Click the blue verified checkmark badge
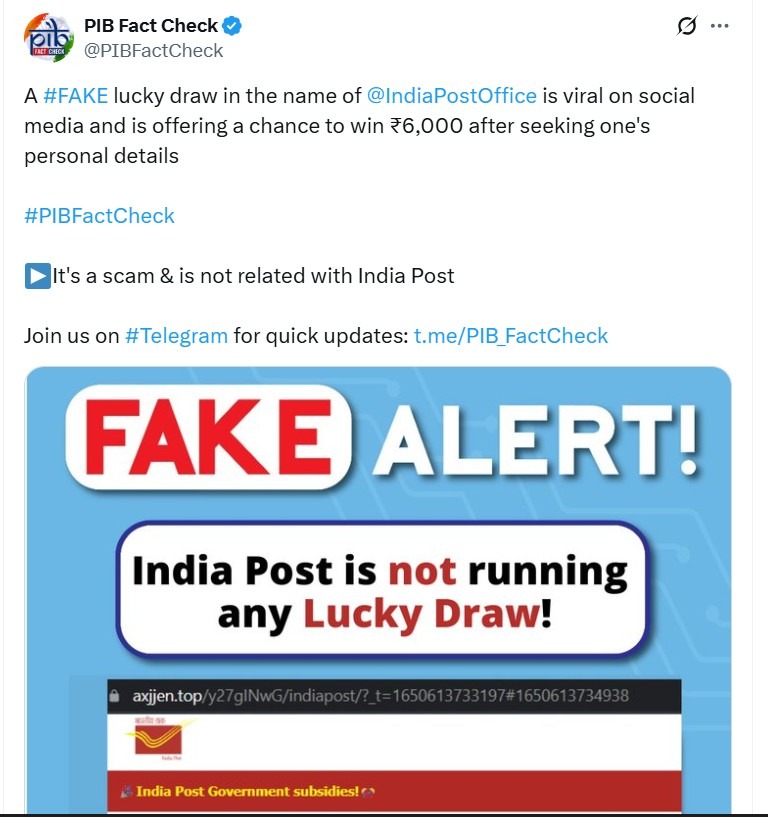This screenshot has width=768, height=817. [232, 26]
